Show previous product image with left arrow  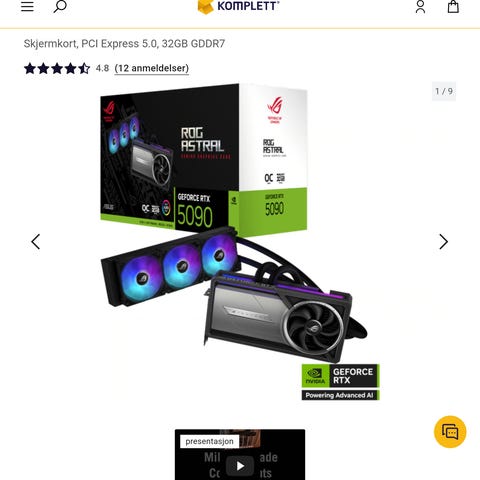[x=36, y=242]
